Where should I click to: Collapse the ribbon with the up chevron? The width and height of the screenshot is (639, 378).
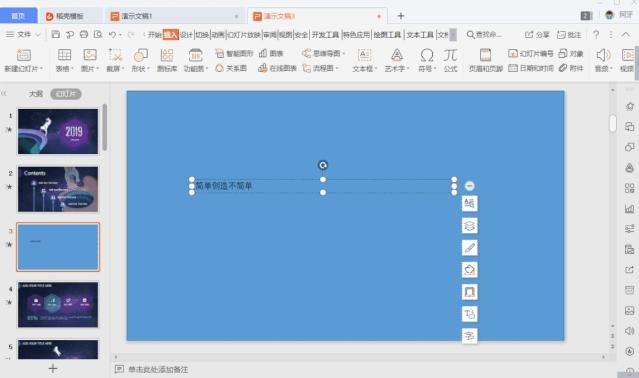[x=626, y=35]
